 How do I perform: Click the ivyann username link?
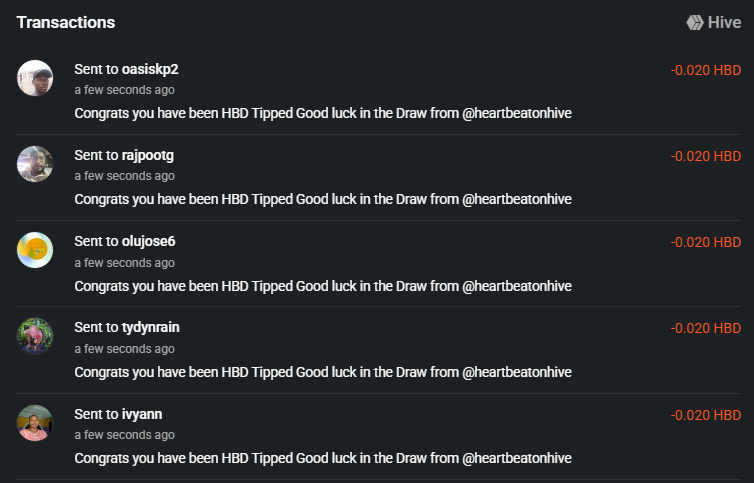coord(142,413)
